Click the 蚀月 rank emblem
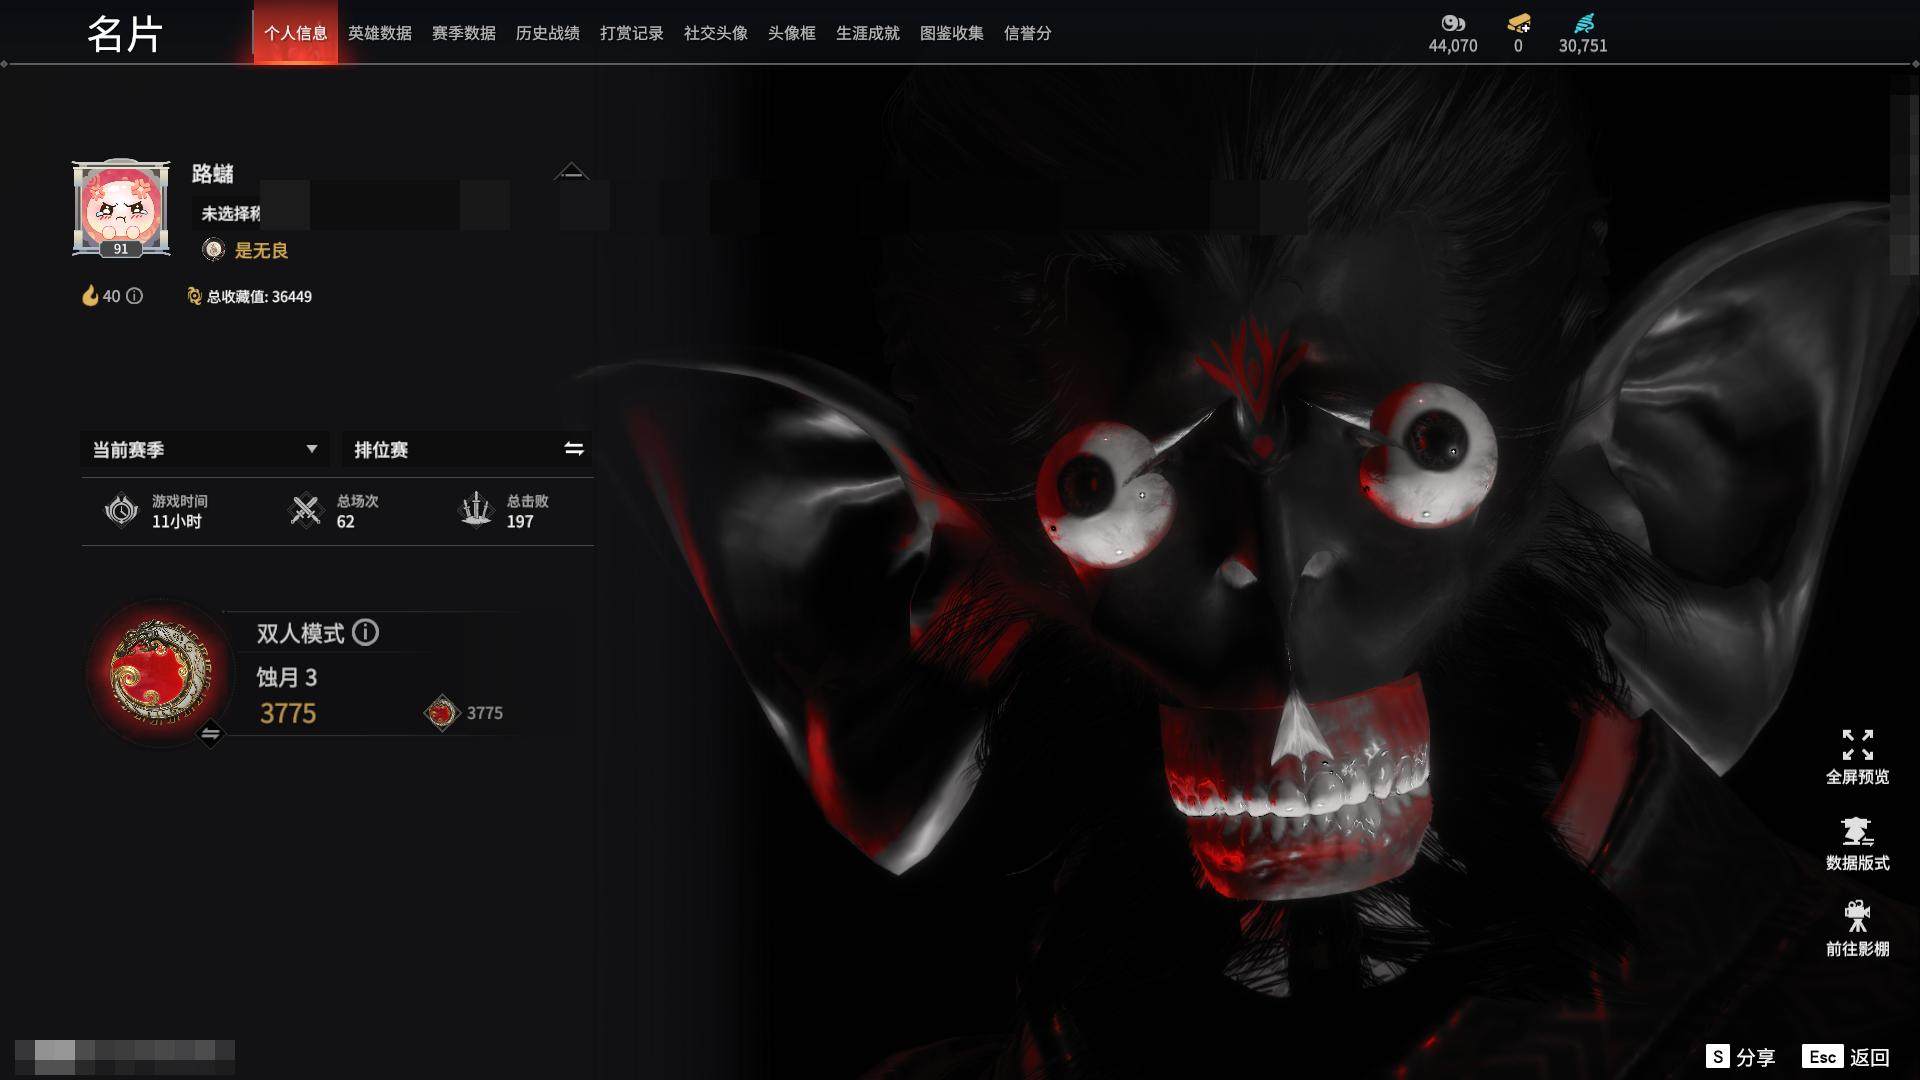This screenshot has height=1080, width=1920. click(160, 671)
